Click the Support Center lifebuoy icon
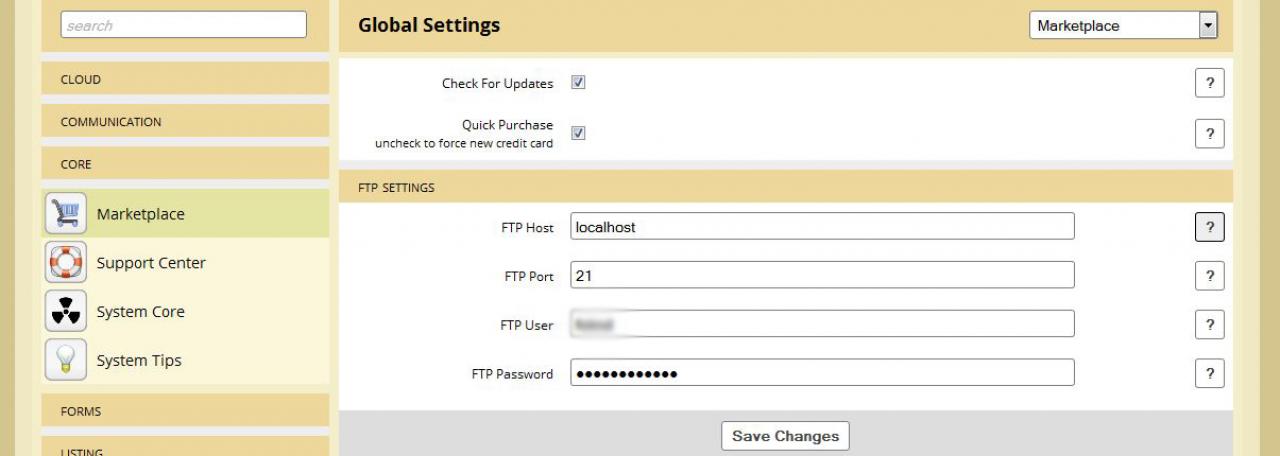Viewport: 1280px width, 456px height. (66, 262)
